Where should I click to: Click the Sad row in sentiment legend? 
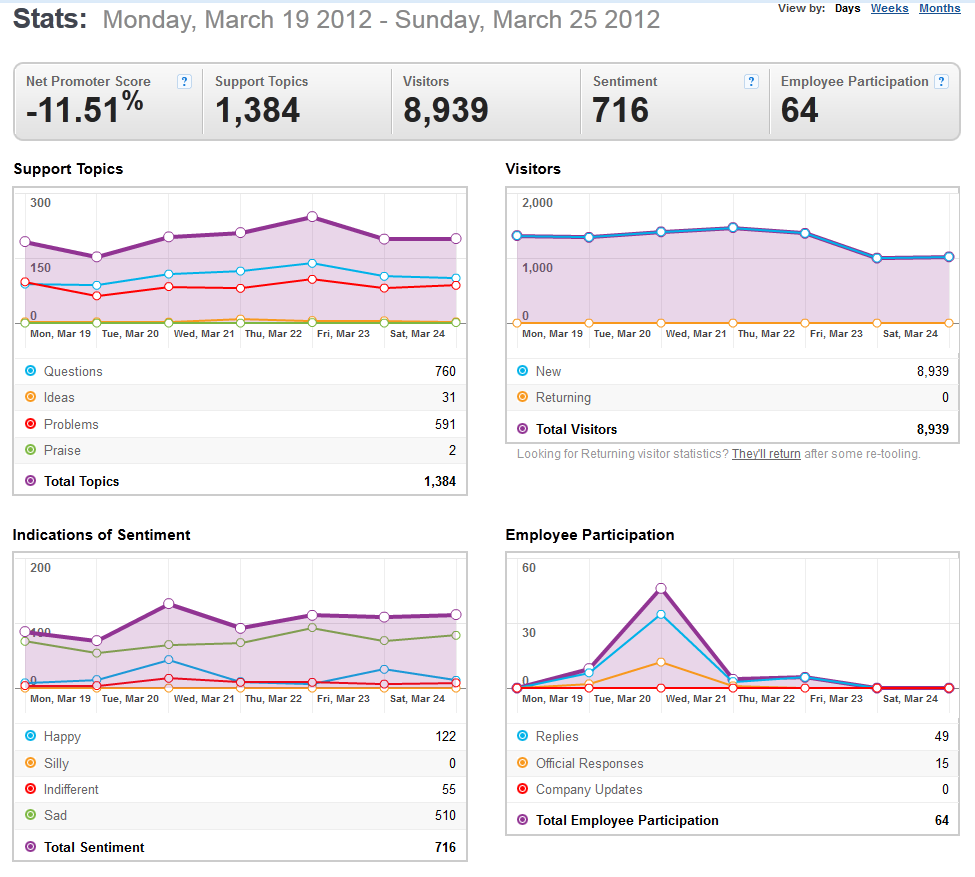tap(240, 815)
